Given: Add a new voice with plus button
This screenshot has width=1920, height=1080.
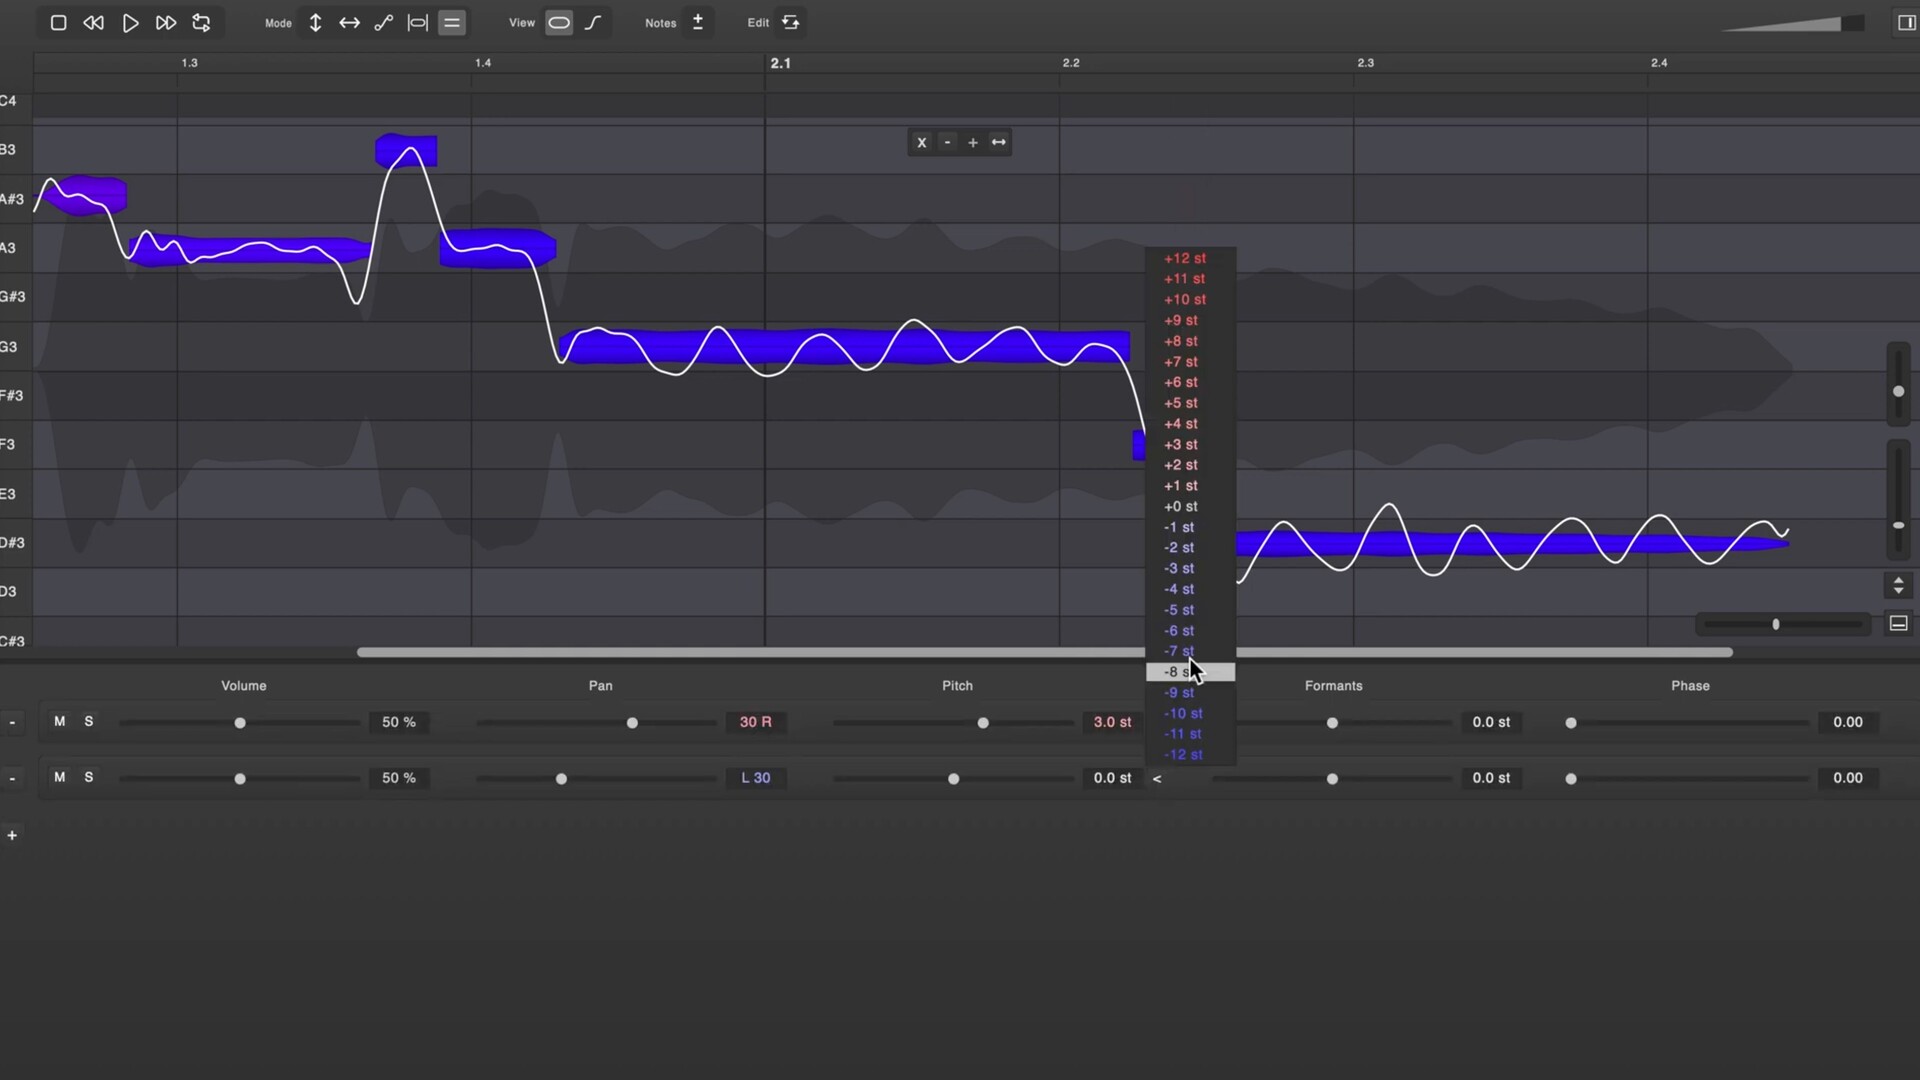Looking at the screenshot, I should 12,835.
